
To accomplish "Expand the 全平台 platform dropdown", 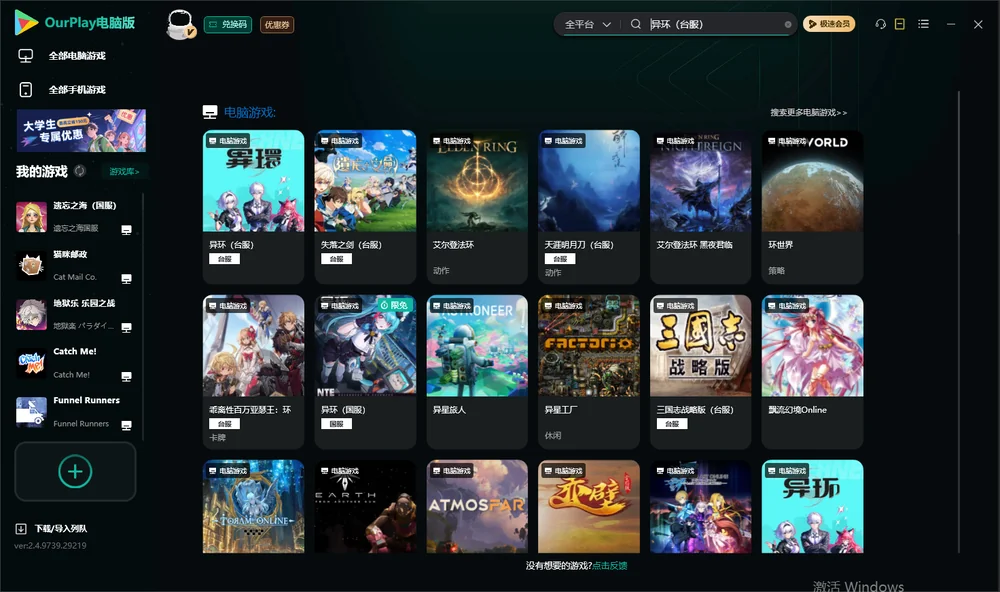I will (587, 24).
